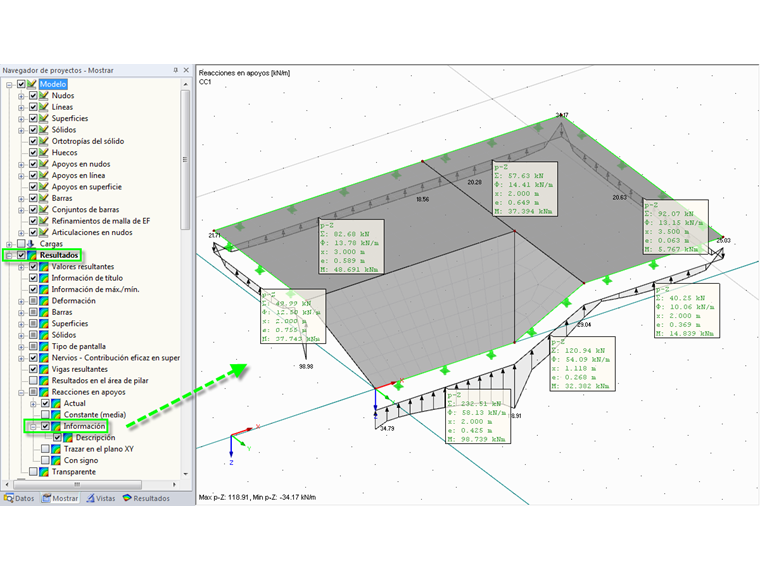The image size is (760, 570).
Task: Click the Barras model item icon
Action: pyautogui.click(x=44, y=198)
